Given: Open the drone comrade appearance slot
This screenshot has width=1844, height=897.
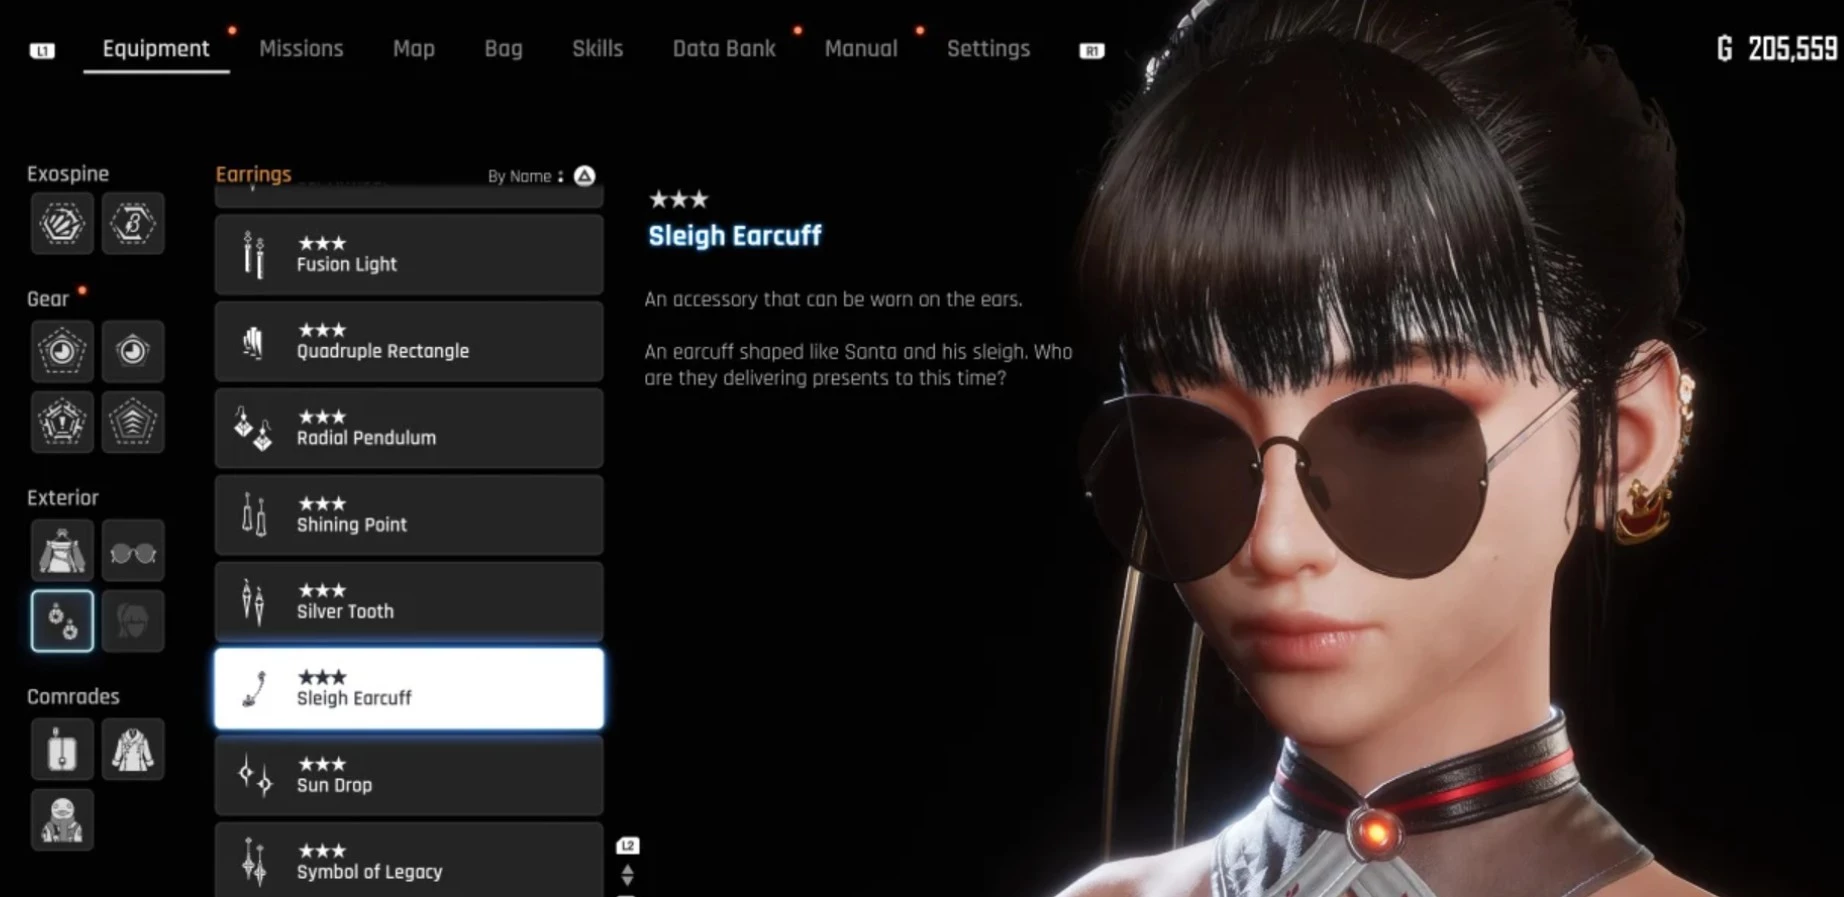Looking at the screenshot, I should coord(62,749).
